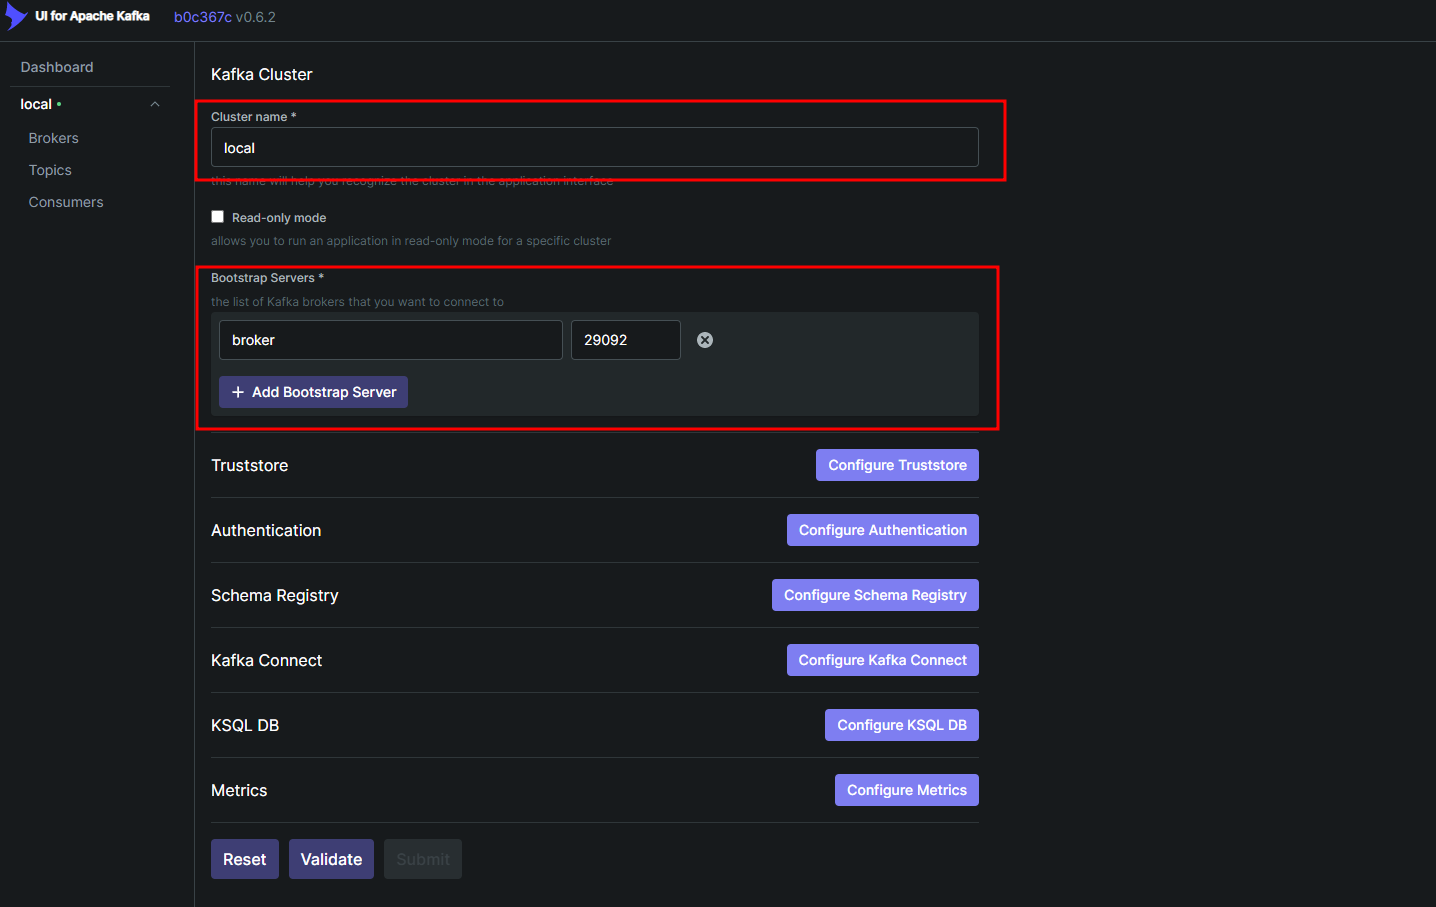
Task: Click the broker host input field
Action: pyautogui.click(x=391, y=340)
